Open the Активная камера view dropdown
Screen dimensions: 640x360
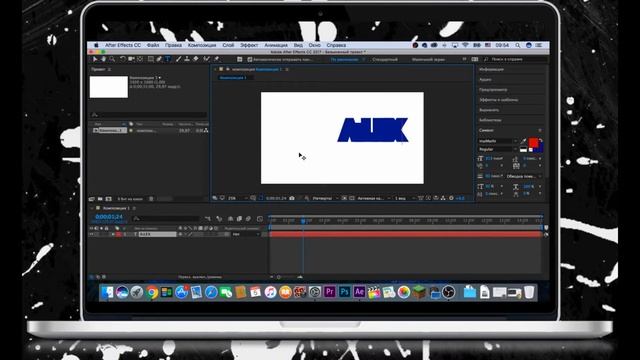point(374,198)
